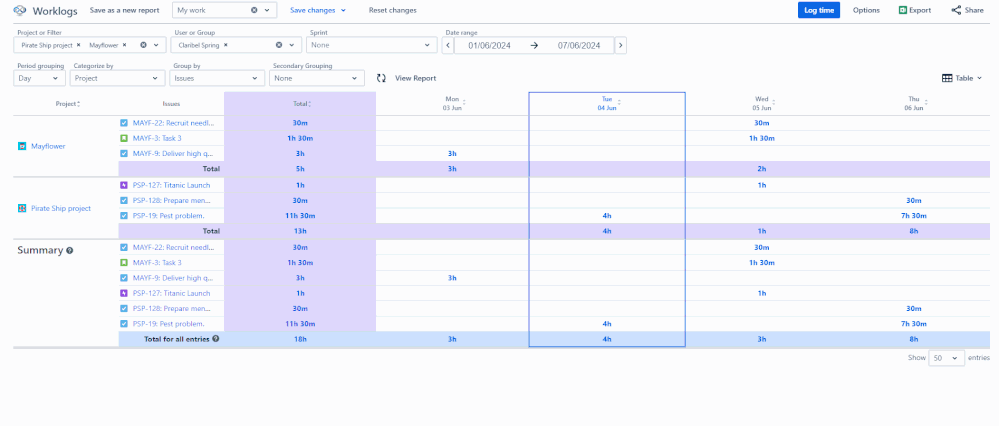Image resolution: width=999 pixels, height=426 pixels.
Task: Click View Report
Action: click(x=415, y=78)
